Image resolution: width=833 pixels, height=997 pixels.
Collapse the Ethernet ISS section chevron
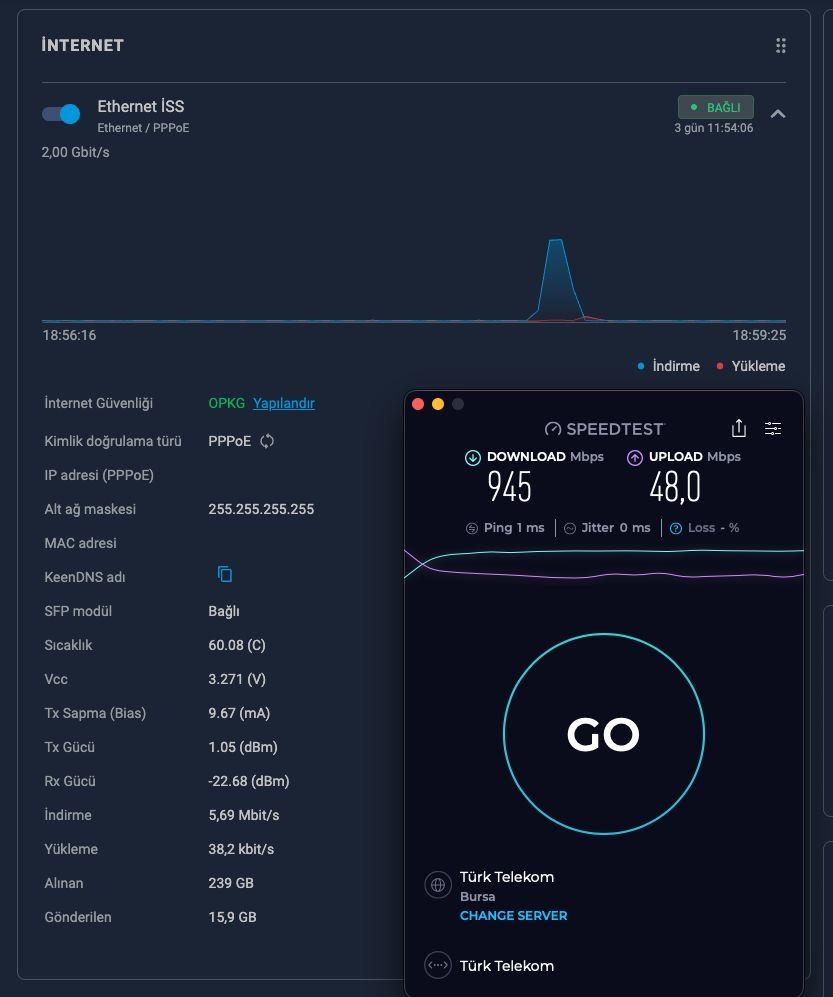pyautogui.click(x=778, y=114)
